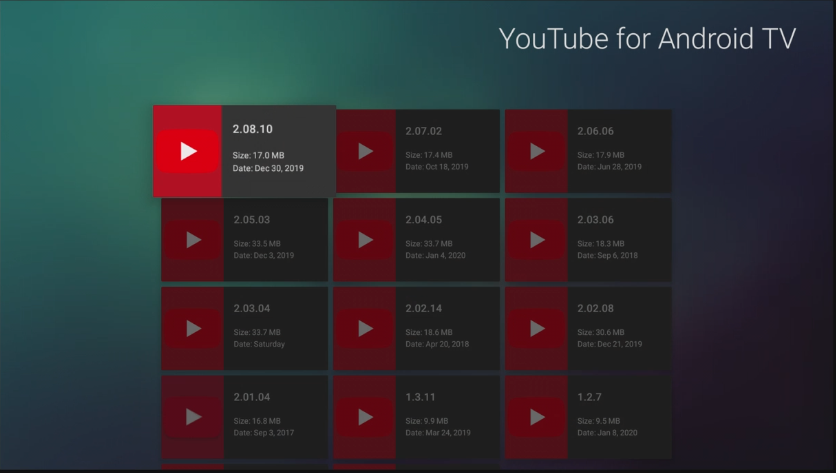Screen dimensions: 836x473
Task: Click the text Date: Dec 3, 2019
Action: [264, 255]
